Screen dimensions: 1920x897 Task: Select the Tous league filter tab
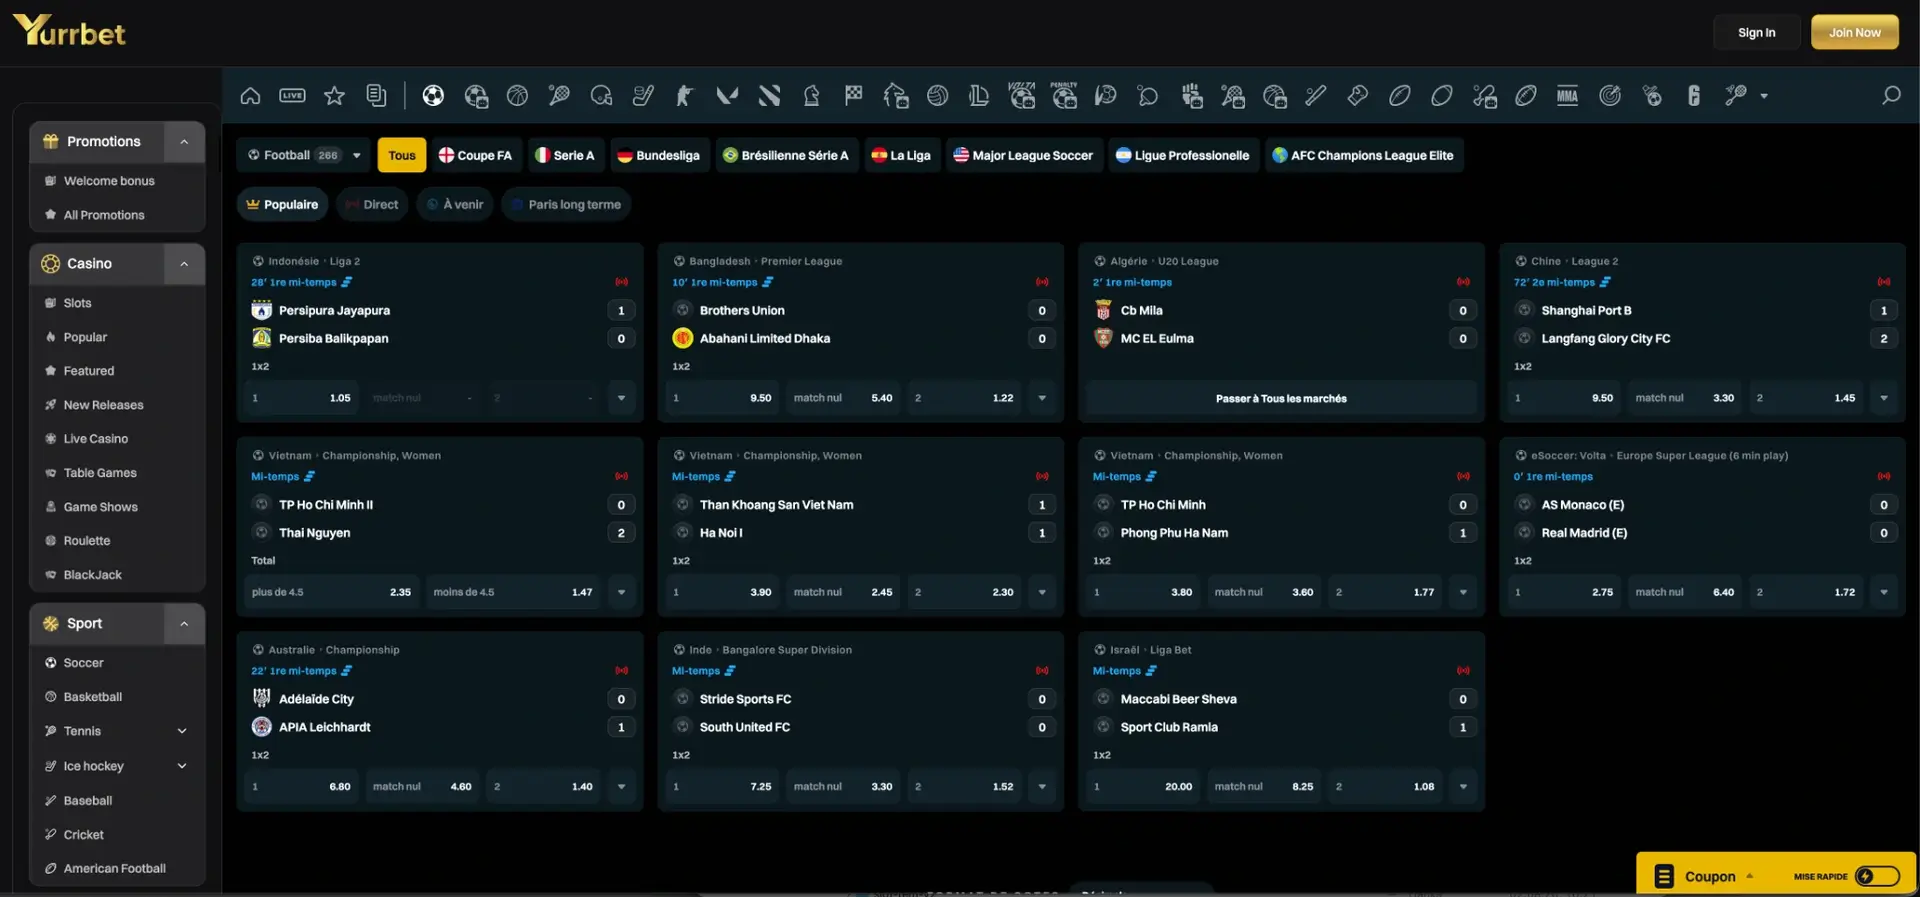pyautogui.click(x=402, y=155)
